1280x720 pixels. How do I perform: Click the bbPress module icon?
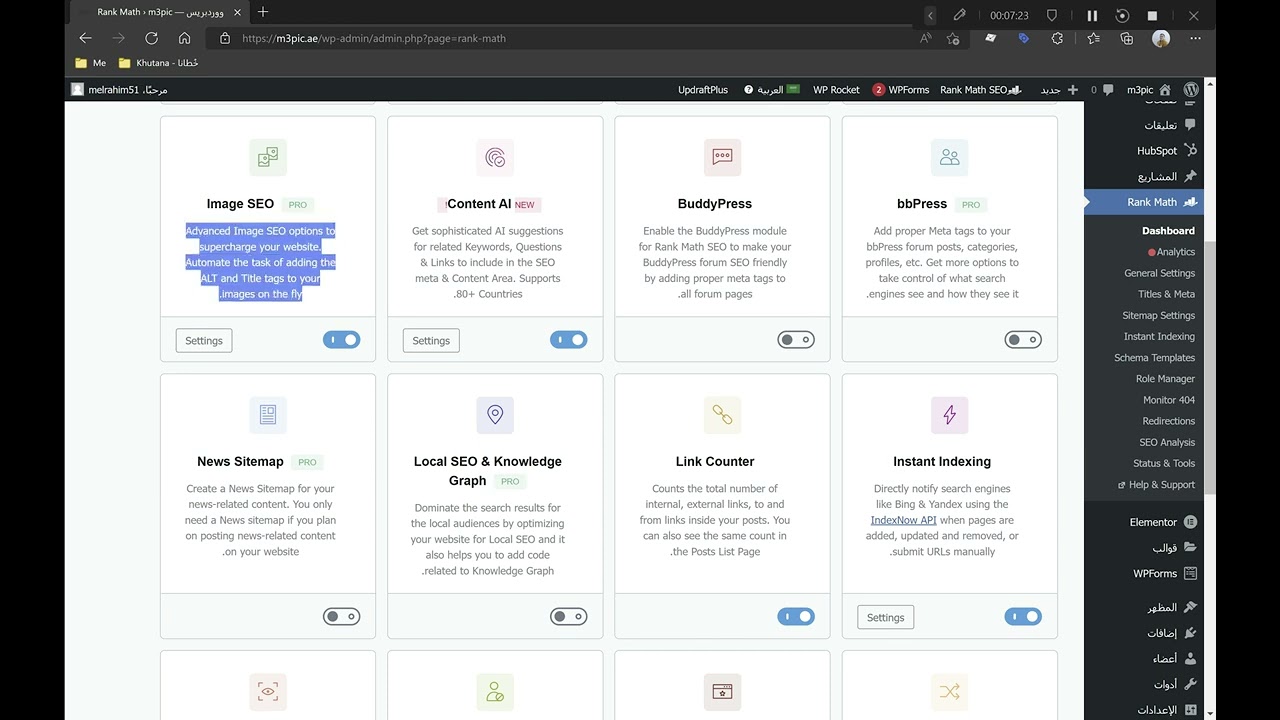click(x=949, y=157)
